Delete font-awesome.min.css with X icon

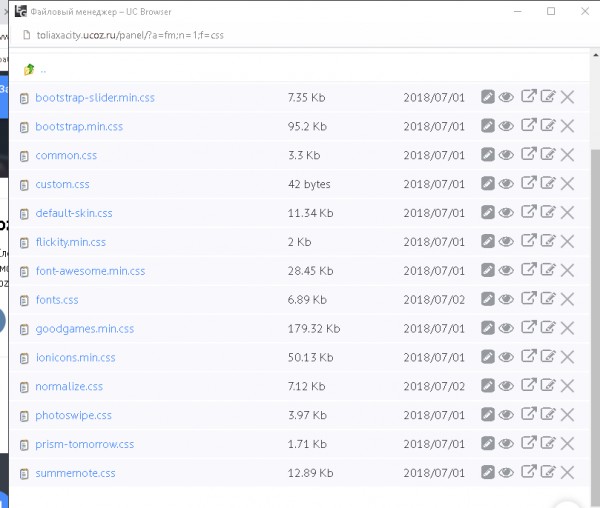(567, 270)
